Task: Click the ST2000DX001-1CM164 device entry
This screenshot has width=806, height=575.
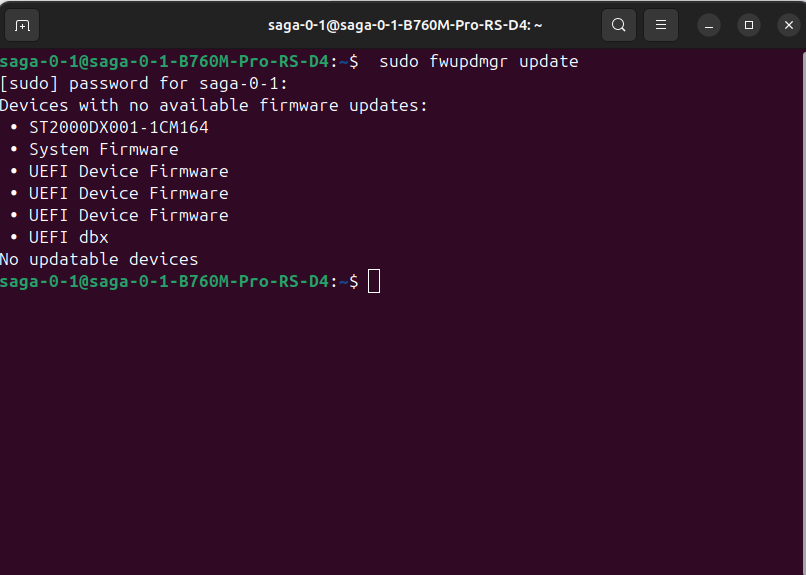Action: point(118,128)
